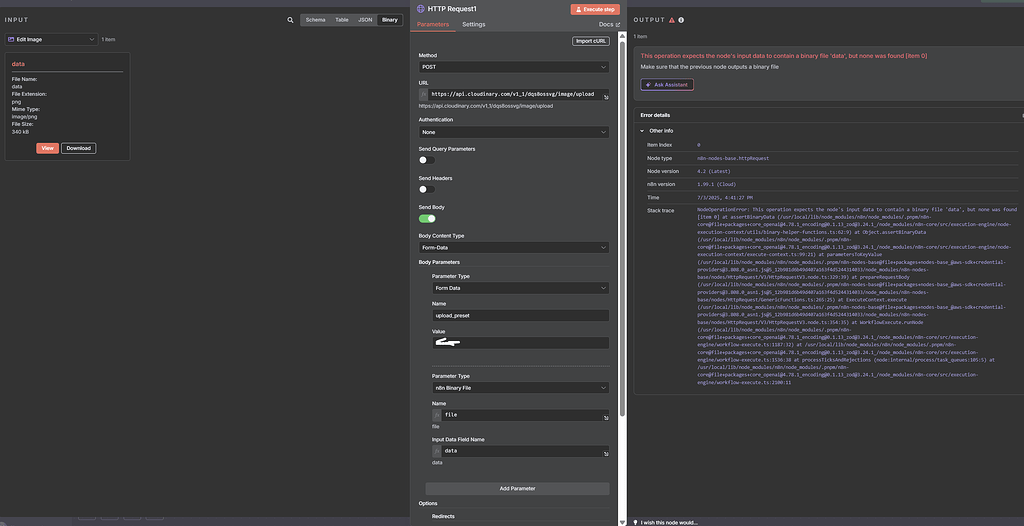The height and width of the screenshot is (526, 1024).
Task: Switch to the Settings tab
Action: pyautogui.click(x=474, y=24)
